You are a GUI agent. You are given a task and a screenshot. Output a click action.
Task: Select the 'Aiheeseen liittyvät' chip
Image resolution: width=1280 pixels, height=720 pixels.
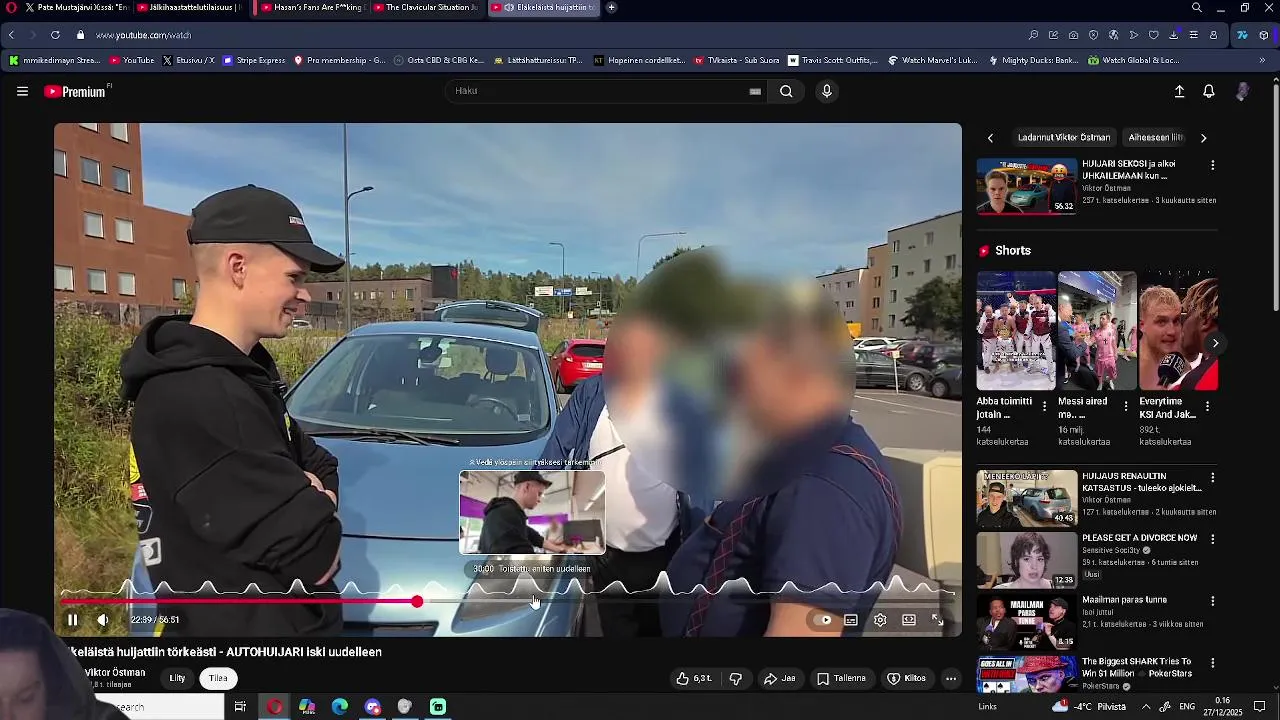[x=1155, y=137]
